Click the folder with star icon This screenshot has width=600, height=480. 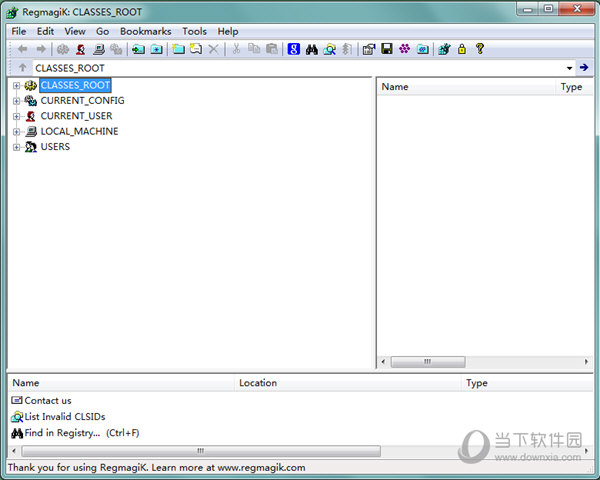pyautogui.click(x=156, y=49)
